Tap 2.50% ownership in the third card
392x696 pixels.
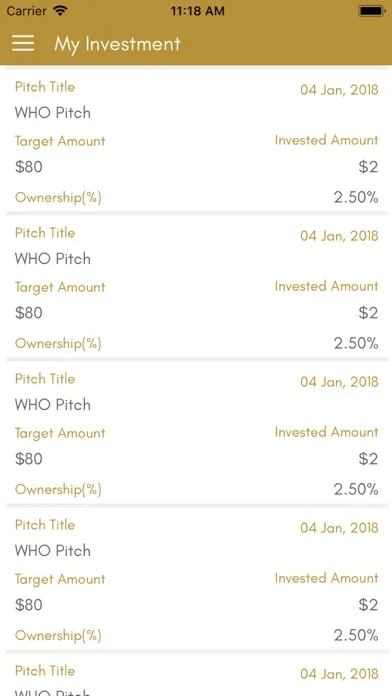point(356,490)
